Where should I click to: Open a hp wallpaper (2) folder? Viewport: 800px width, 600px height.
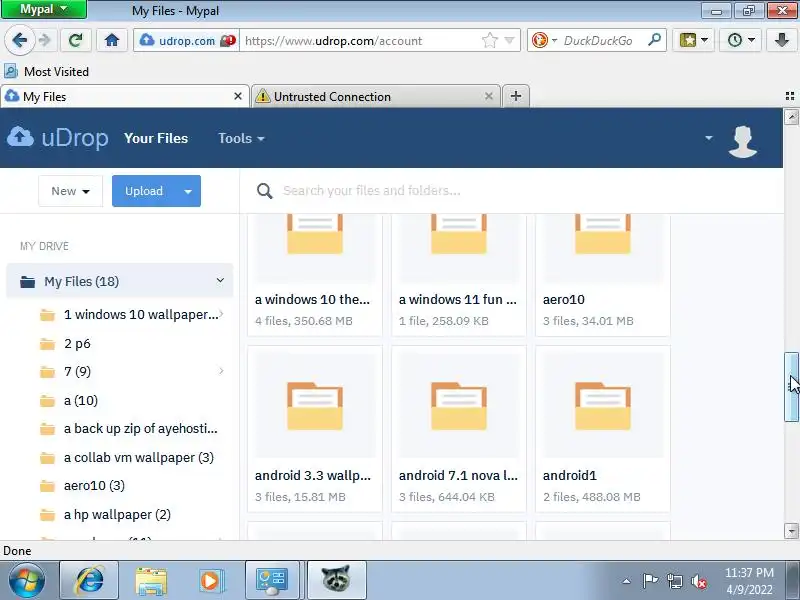(117, 514)
